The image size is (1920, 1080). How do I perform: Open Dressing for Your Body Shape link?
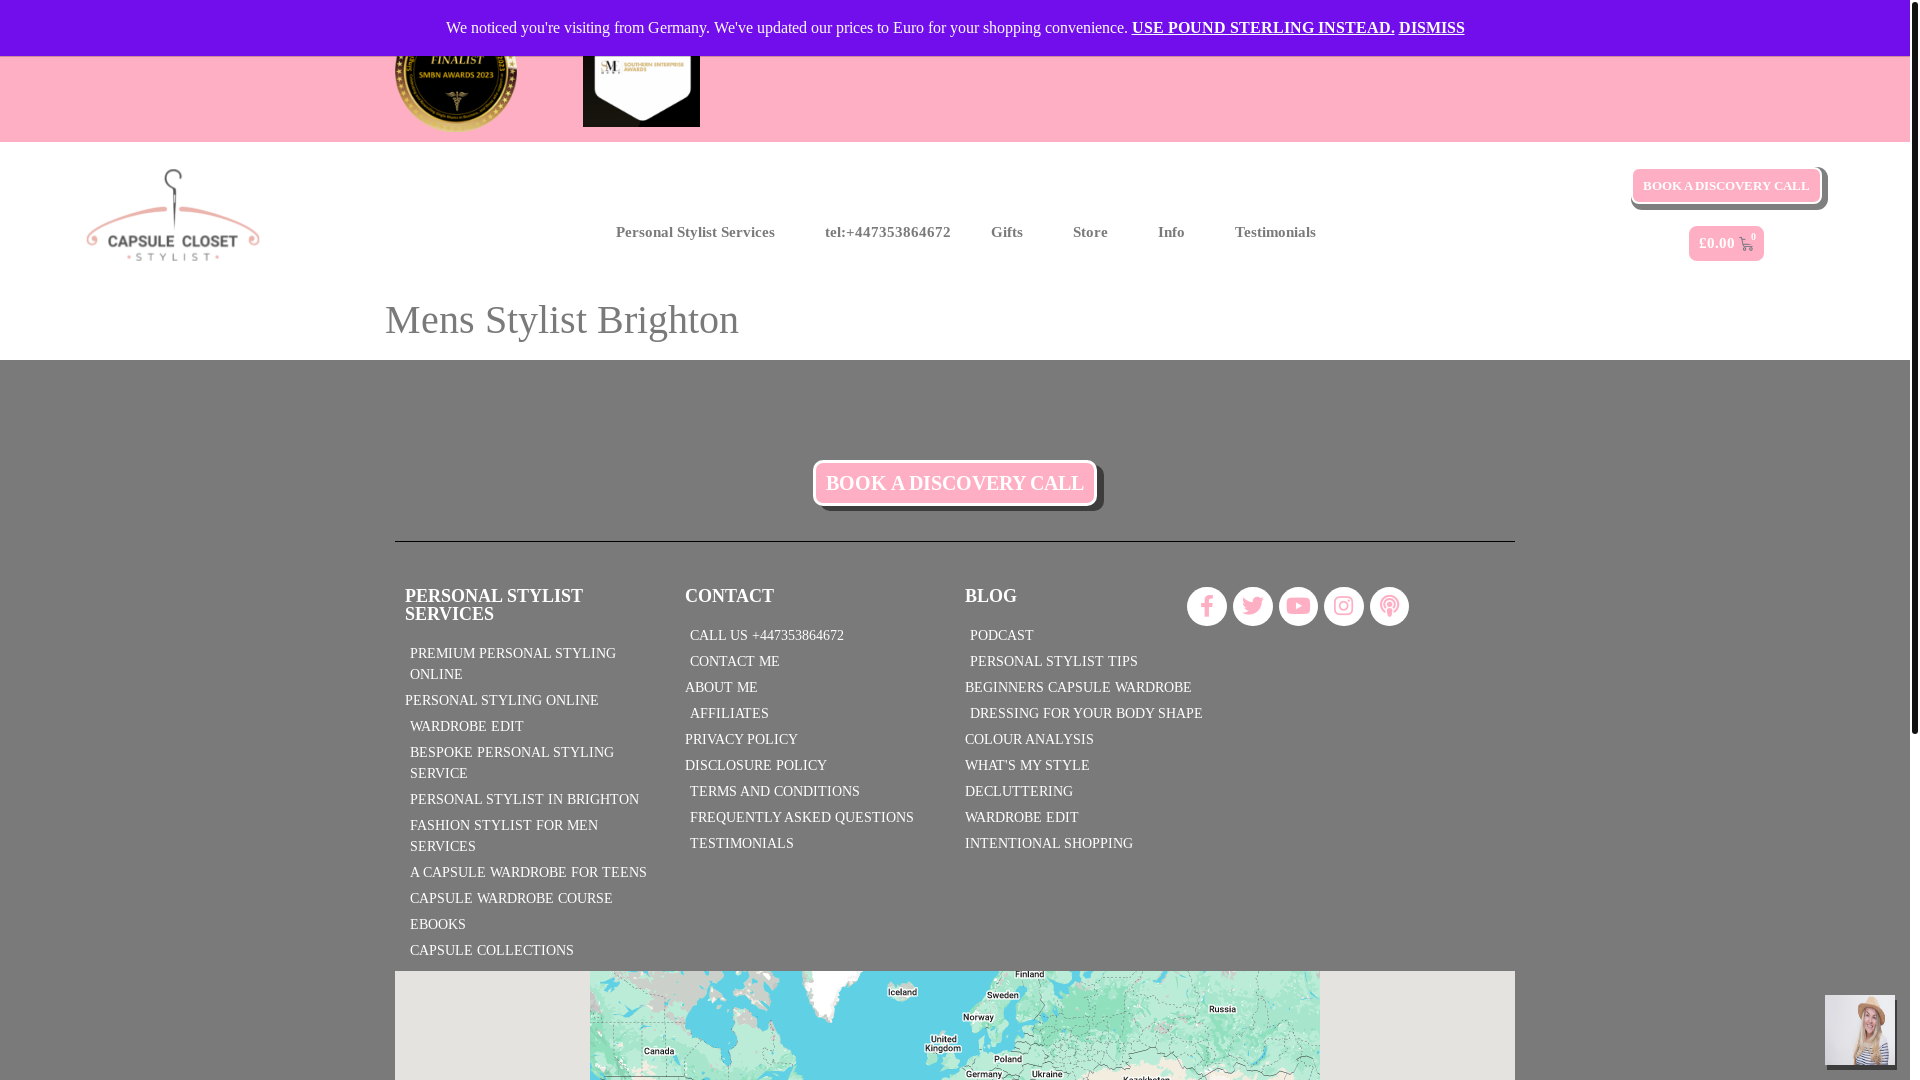1086,714
